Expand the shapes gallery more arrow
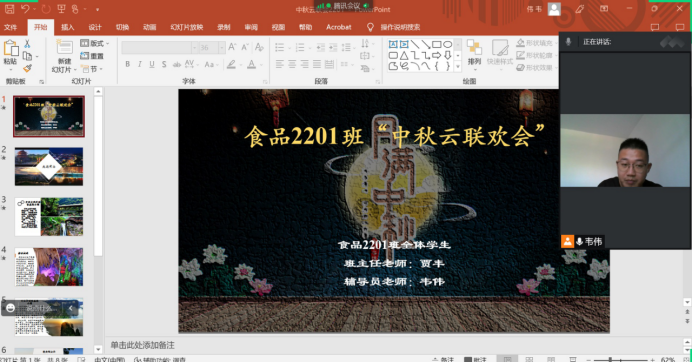Screen dimensions: 692x362 click(x=458, y=67)
